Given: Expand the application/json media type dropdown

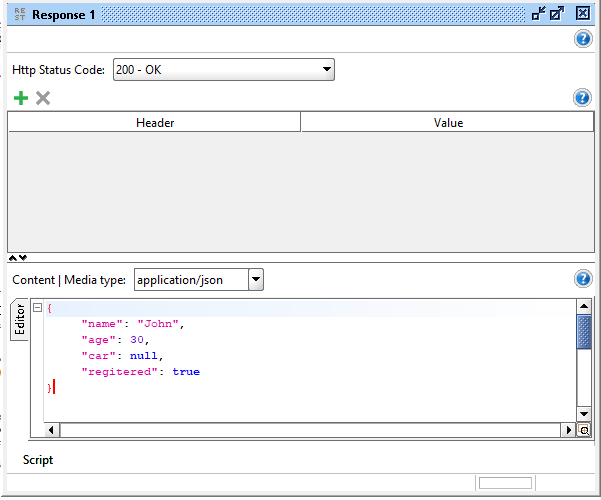Looking at the screenshot, I should coord(255,280).
